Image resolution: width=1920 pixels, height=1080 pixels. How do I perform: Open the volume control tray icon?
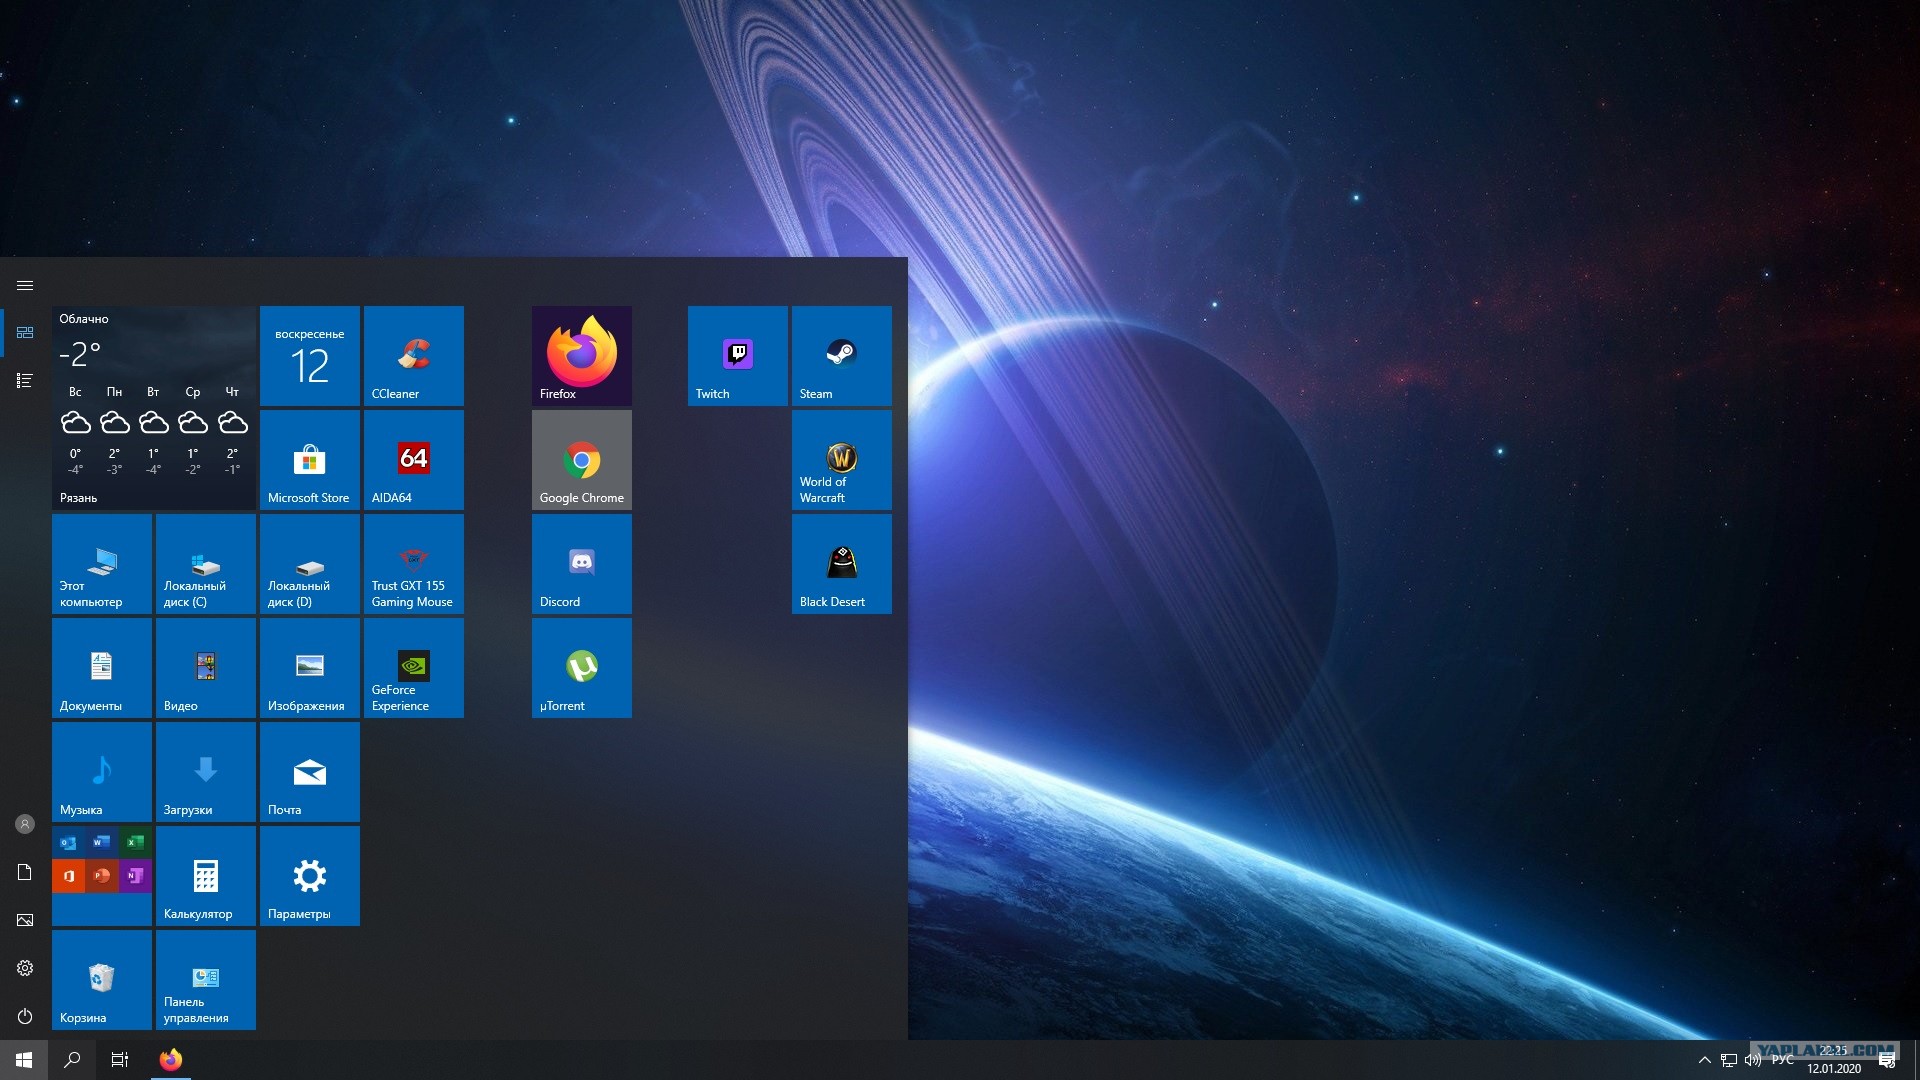point(1753,1060)
